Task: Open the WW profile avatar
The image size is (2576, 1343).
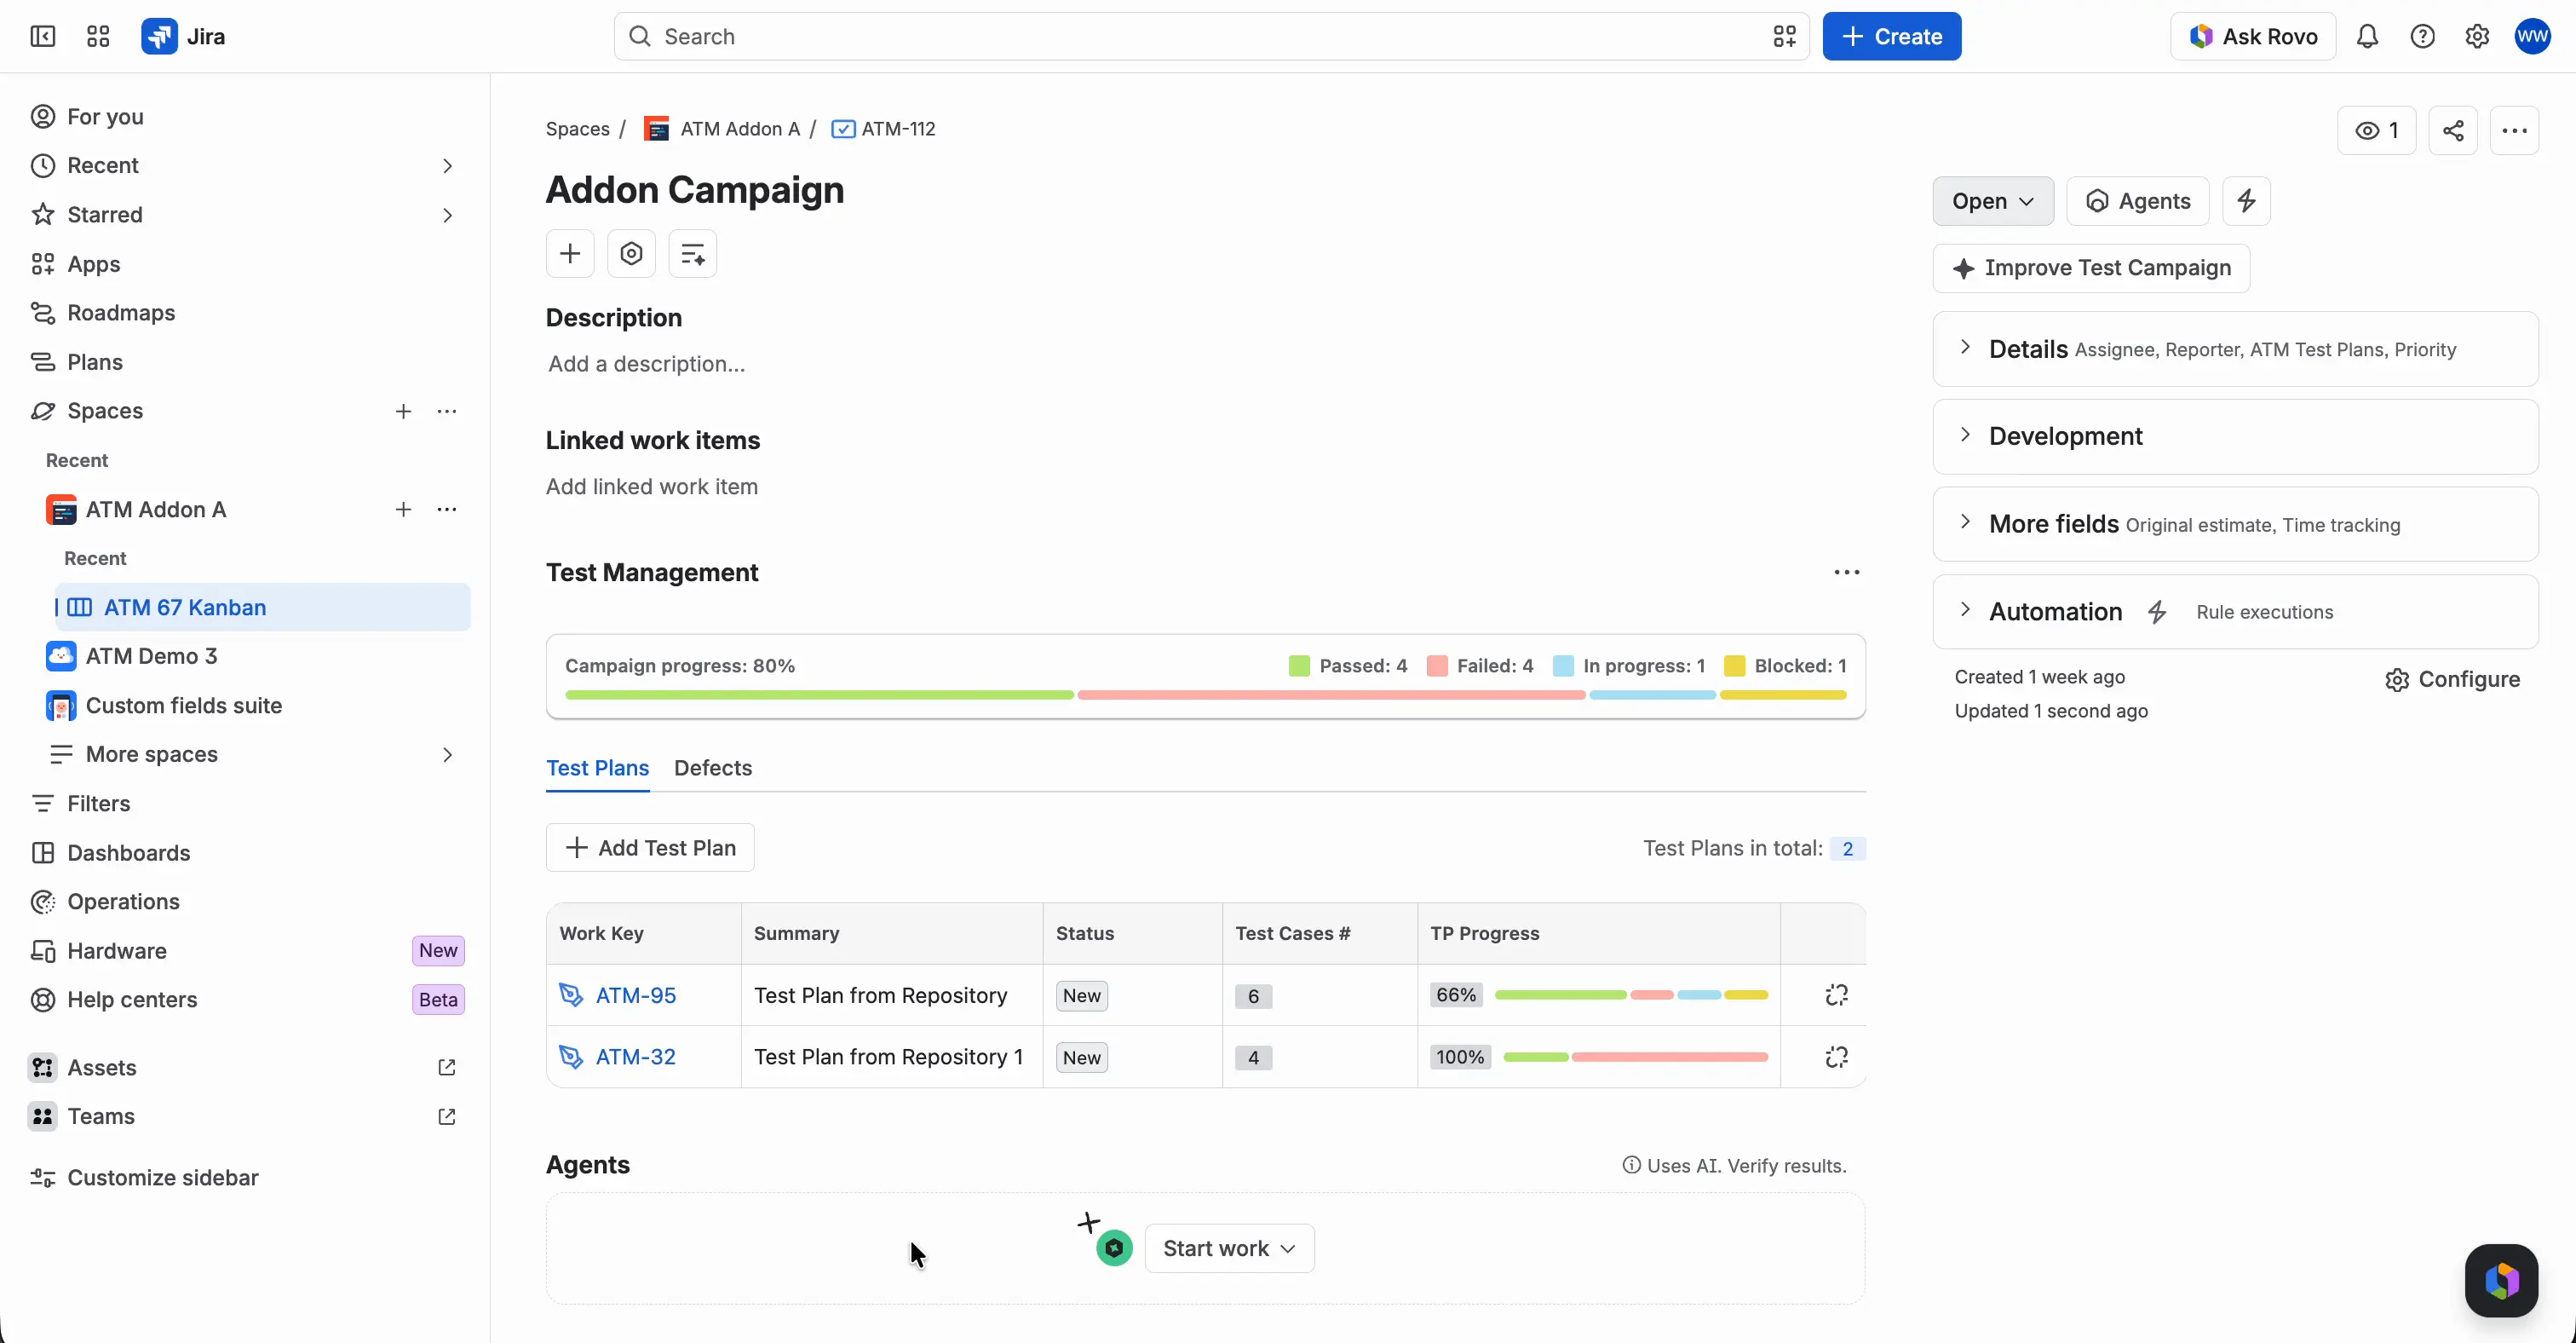Action: [2533, 37]
